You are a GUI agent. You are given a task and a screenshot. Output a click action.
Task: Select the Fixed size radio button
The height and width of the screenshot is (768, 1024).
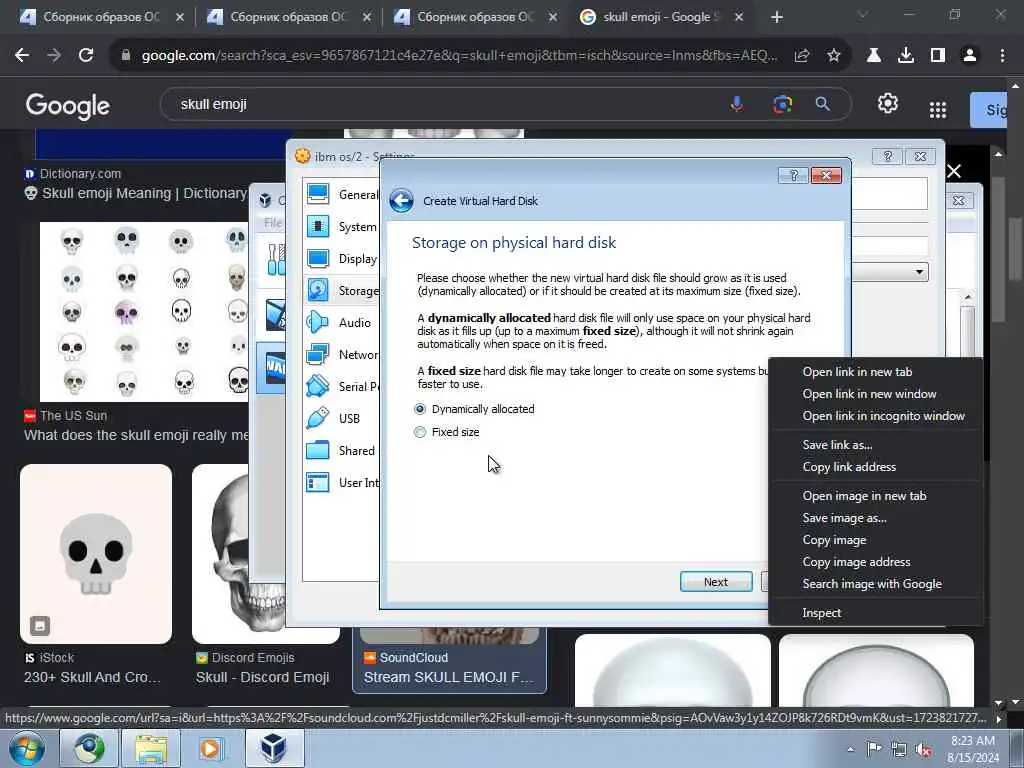[x=420, y=432]
